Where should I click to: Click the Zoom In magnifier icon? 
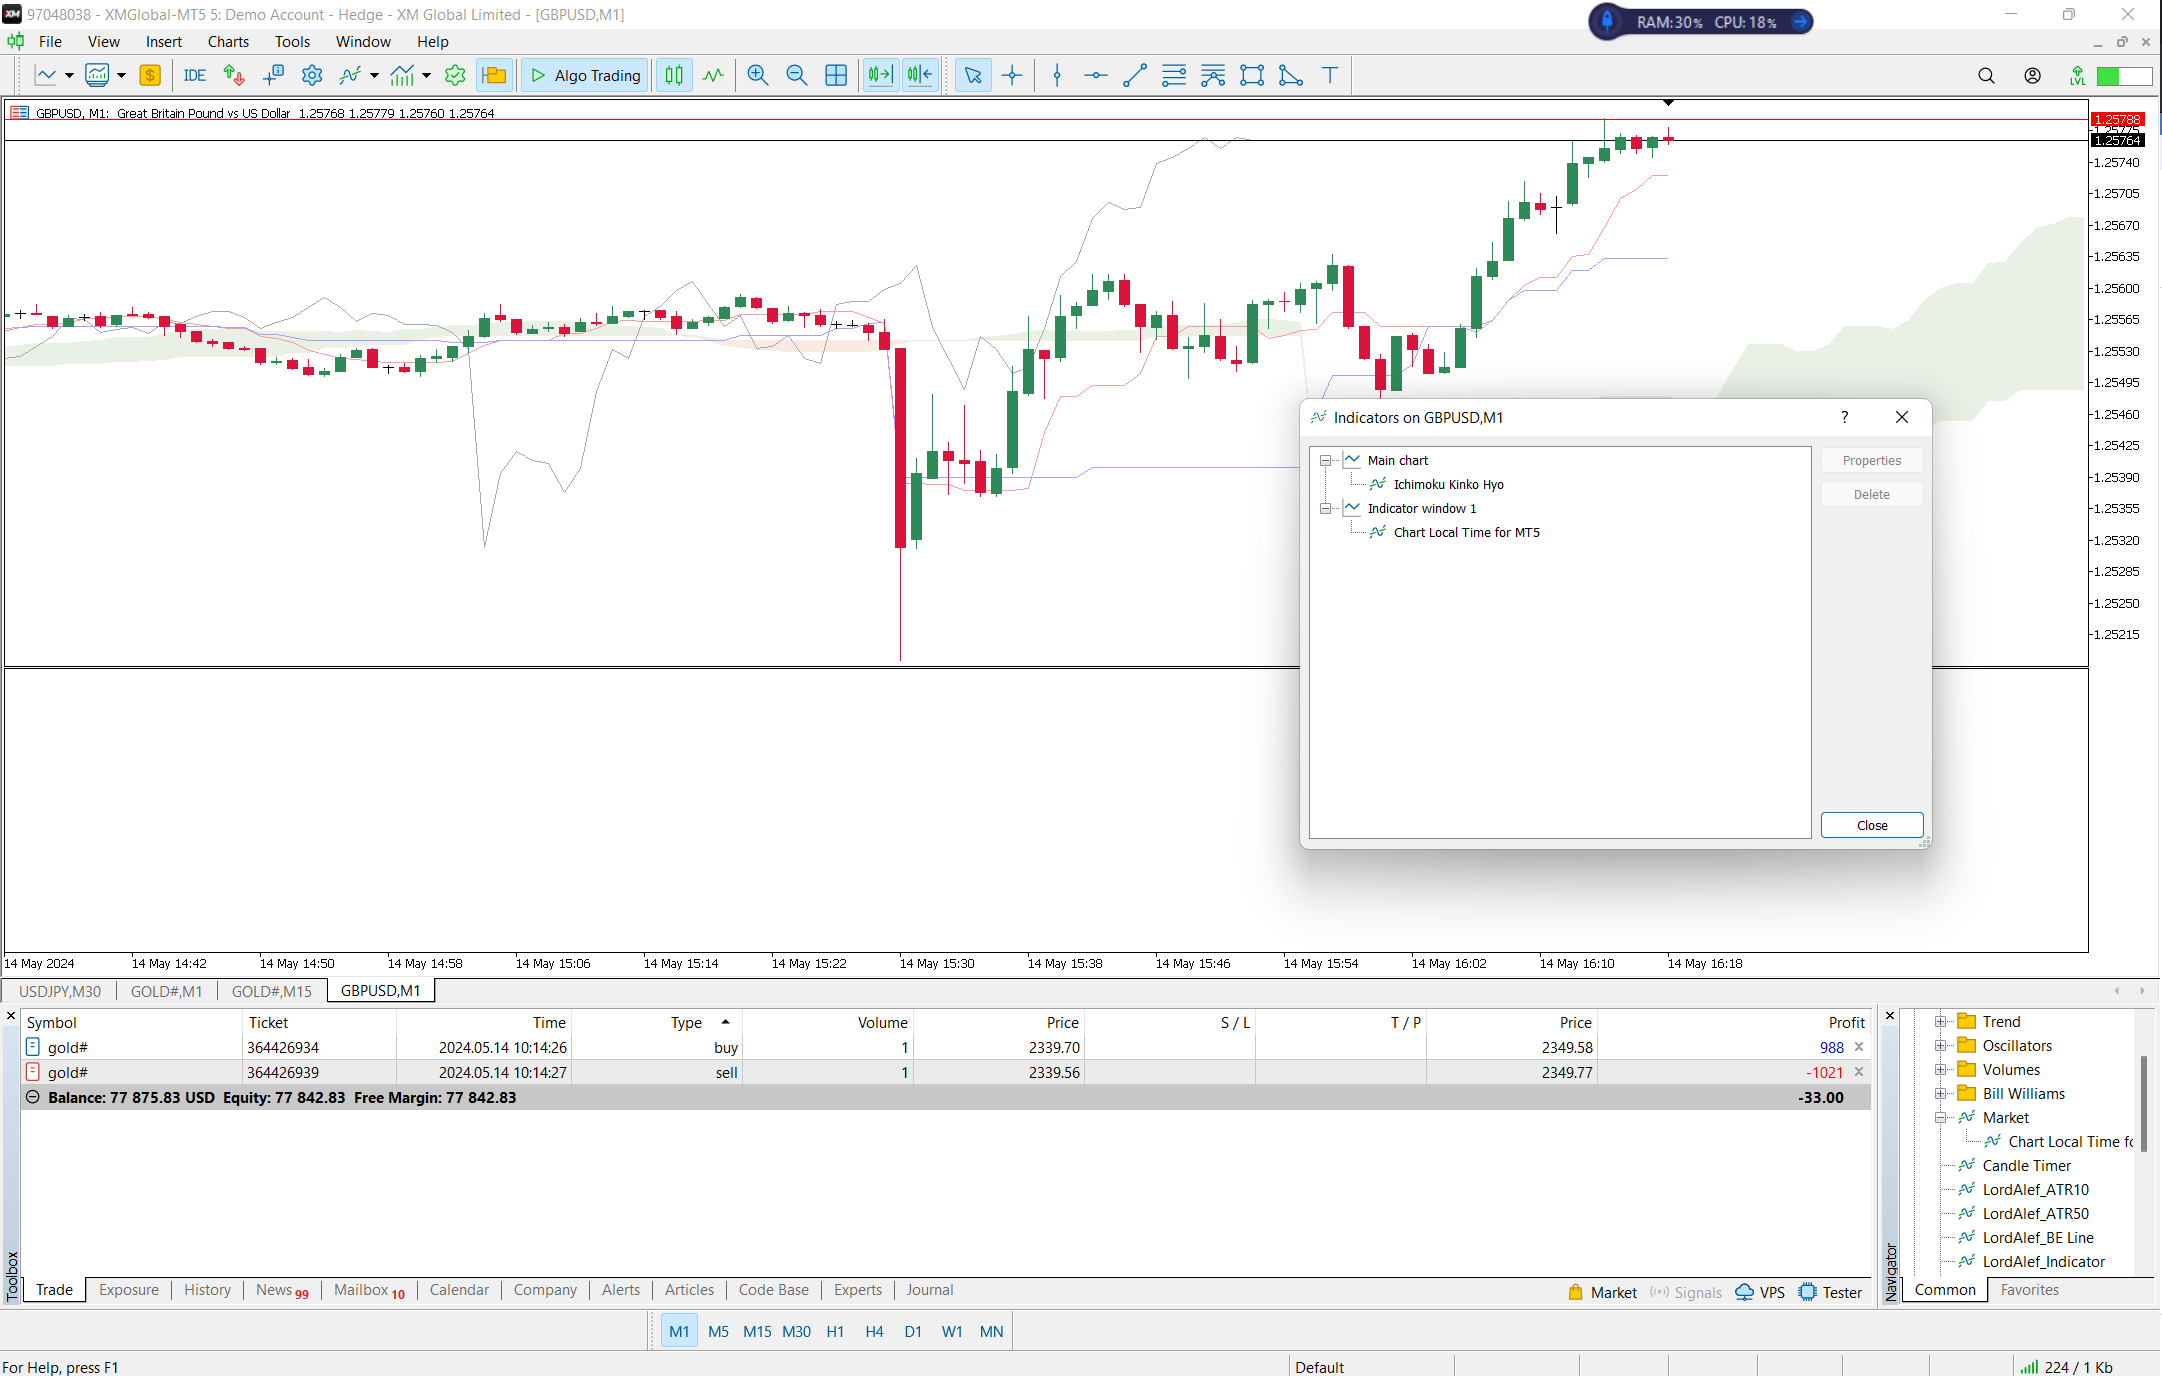point(757,75)
